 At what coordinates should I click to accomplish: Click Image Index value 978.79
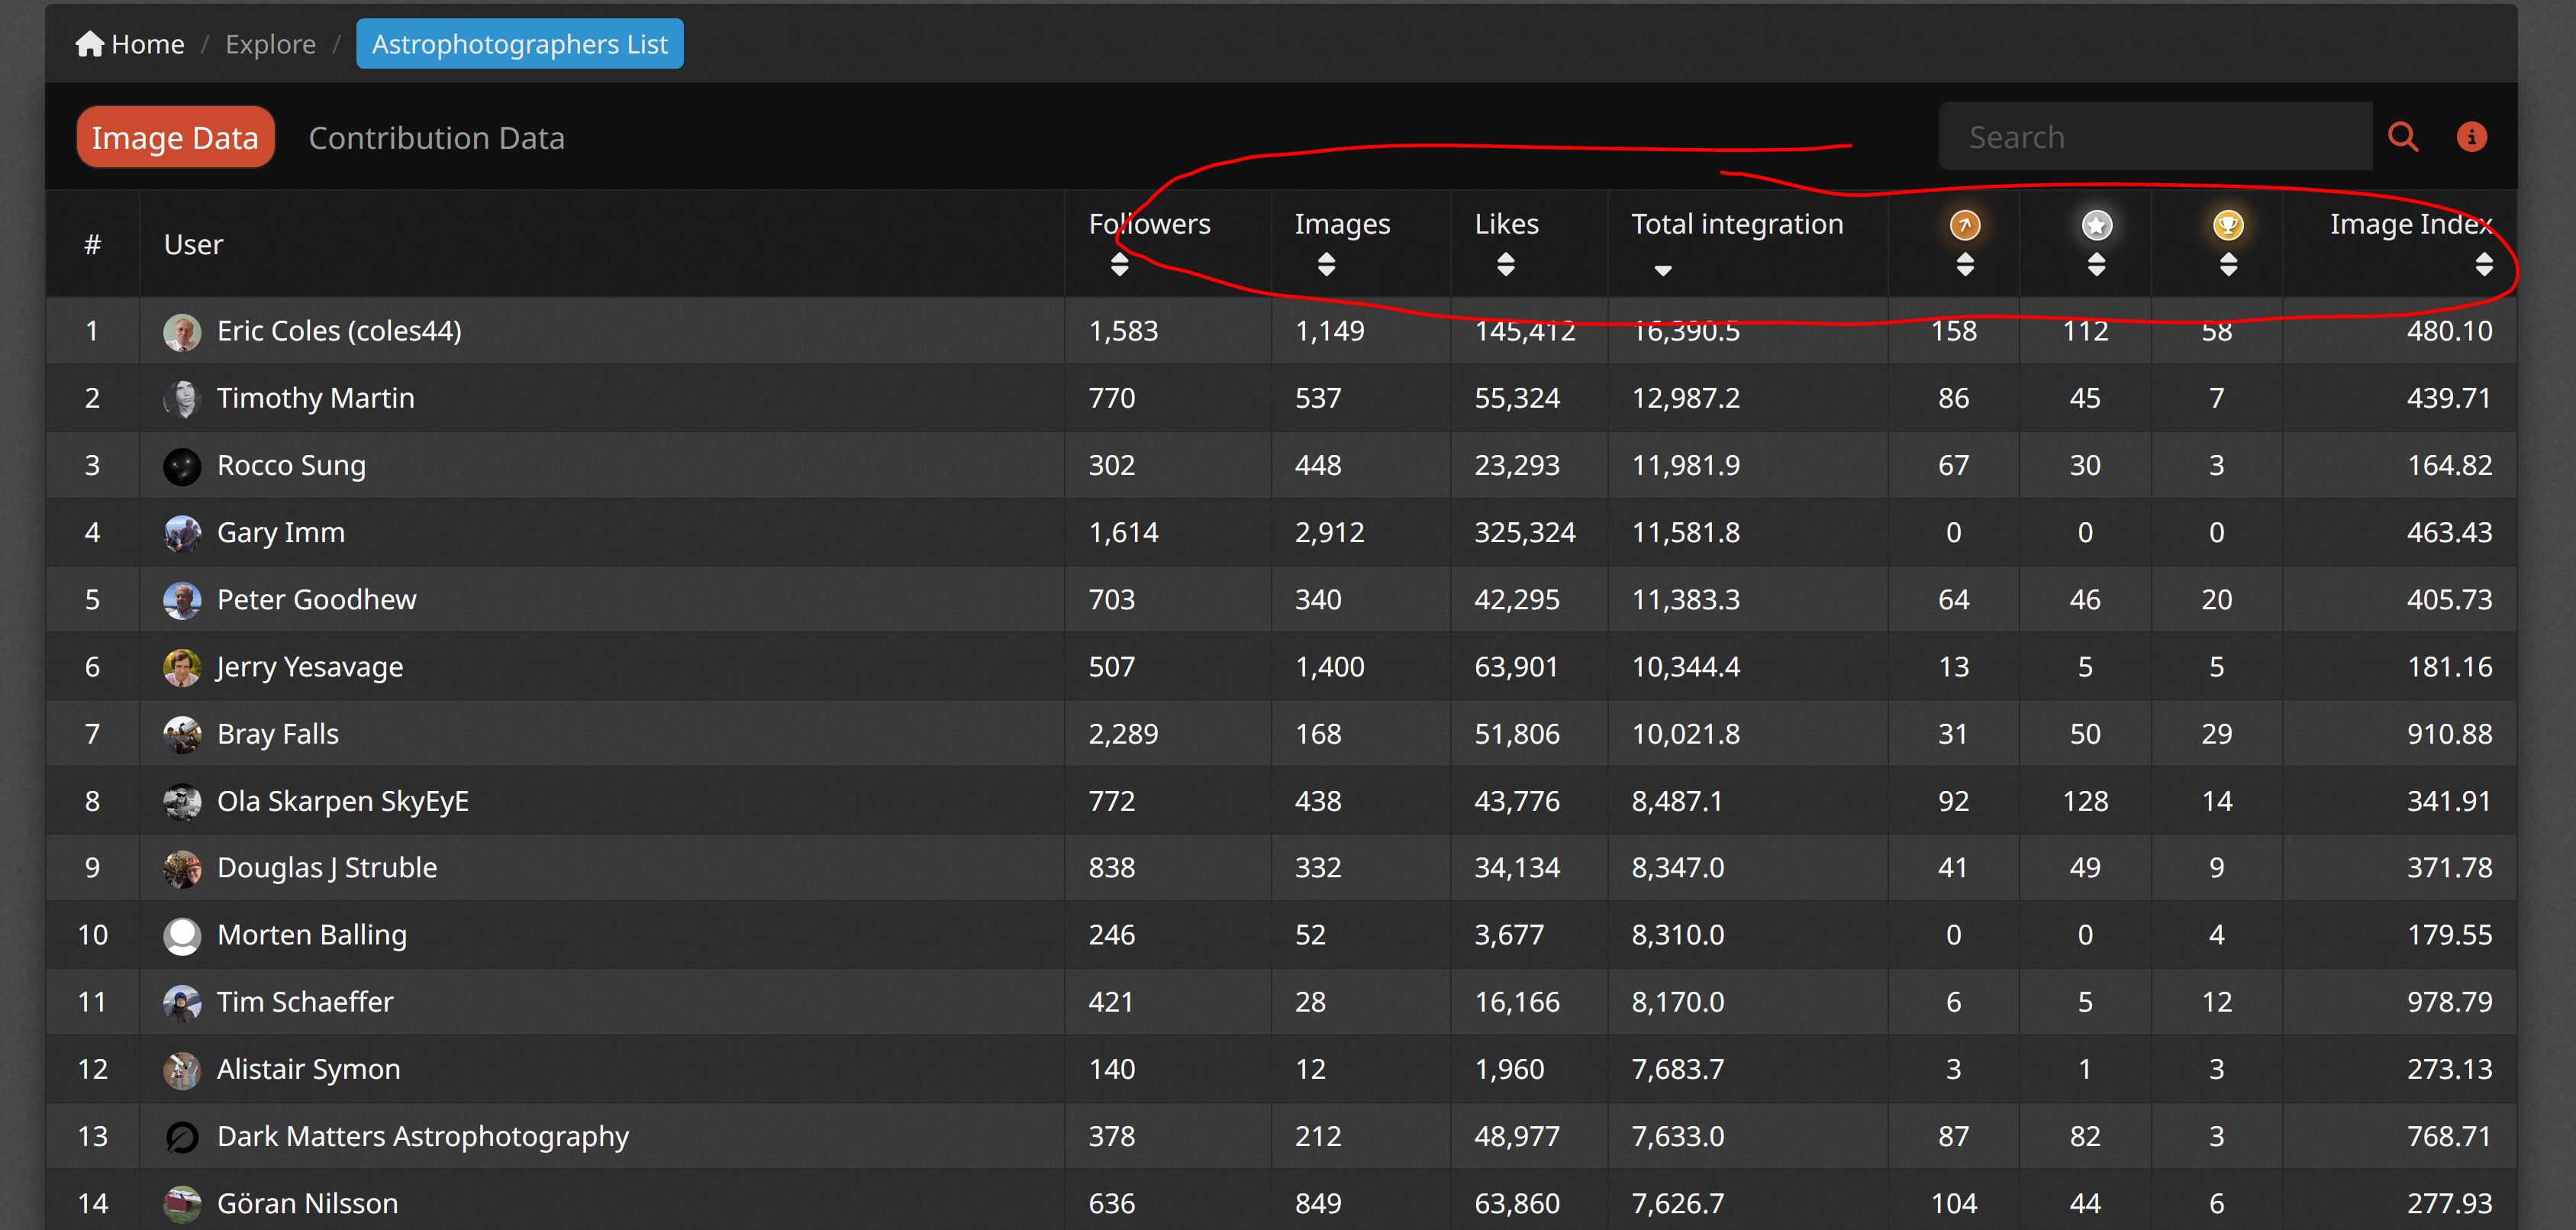point(2449,1001)
